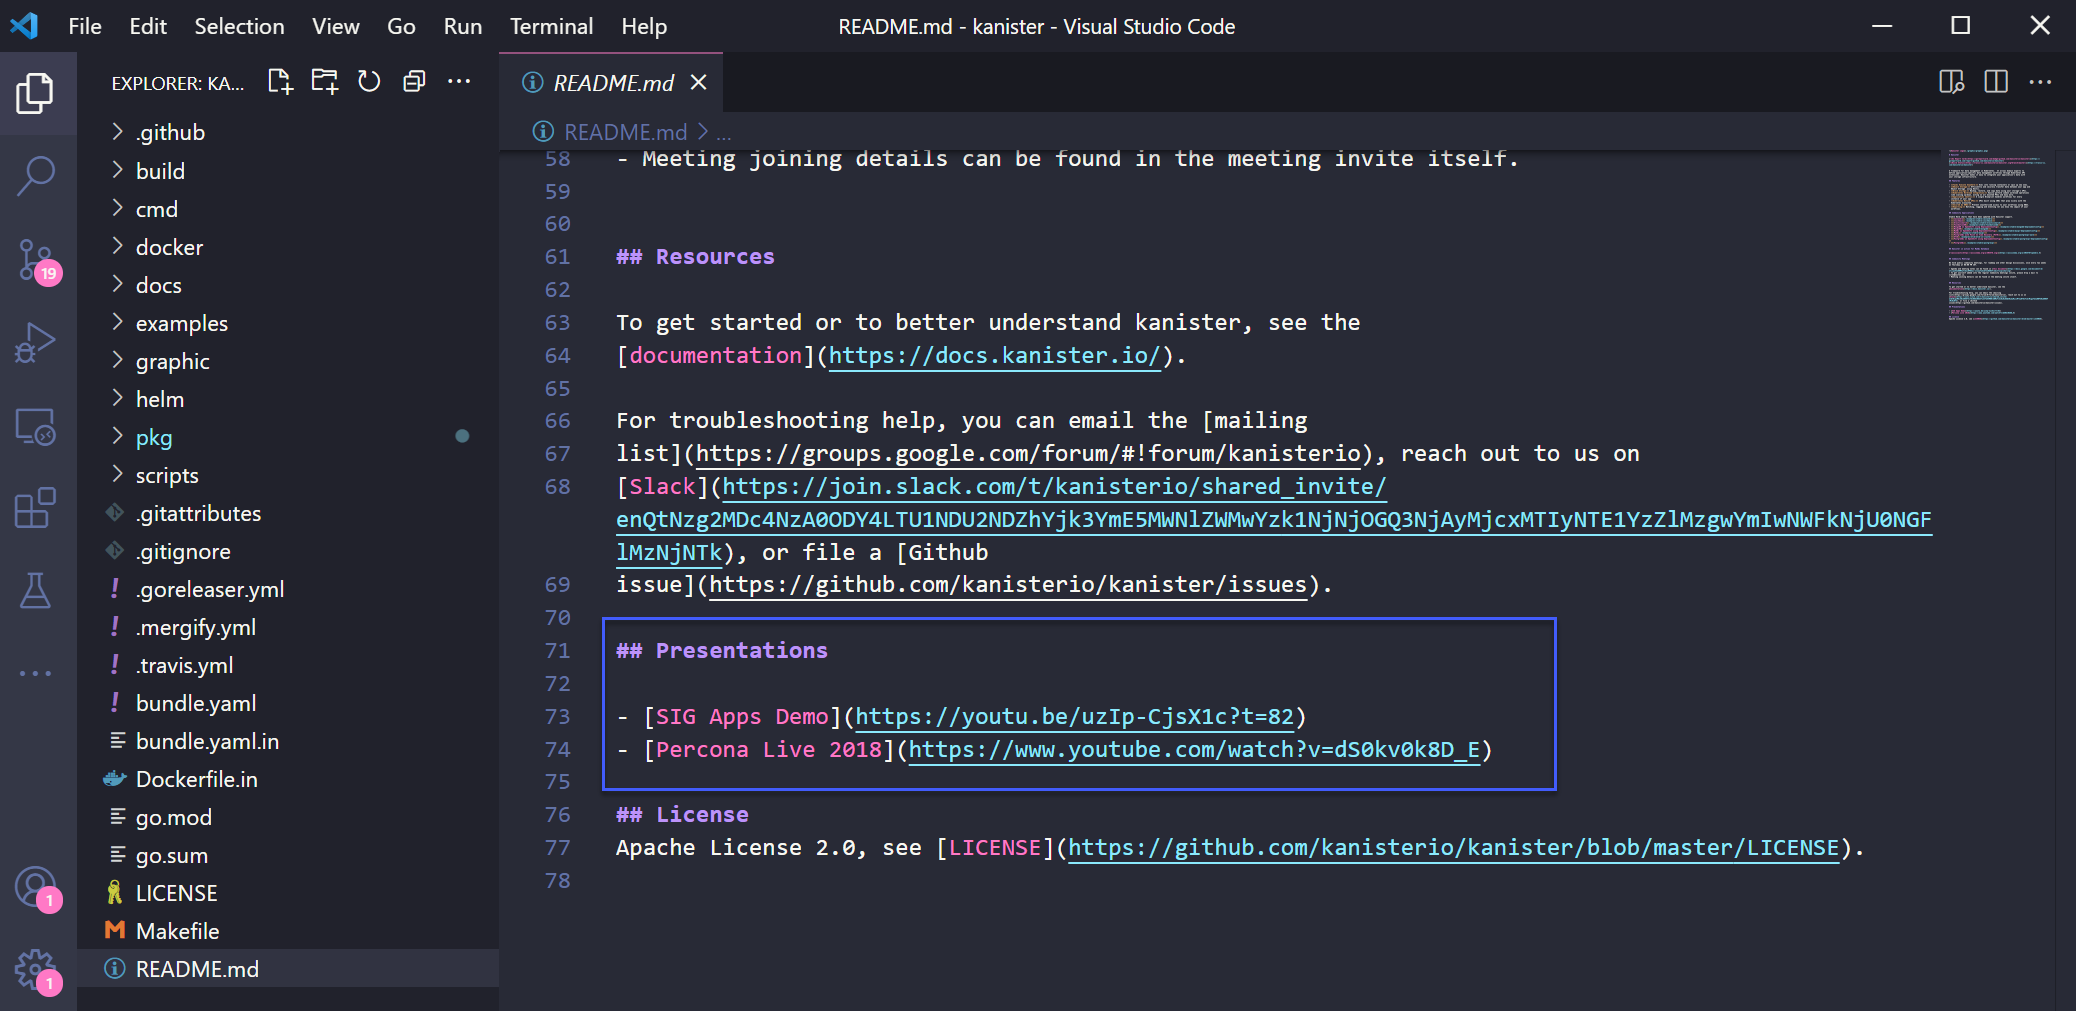Expand the examples folder
The height and width of the screenshot is (1011, 2076).
pos(181,323)
